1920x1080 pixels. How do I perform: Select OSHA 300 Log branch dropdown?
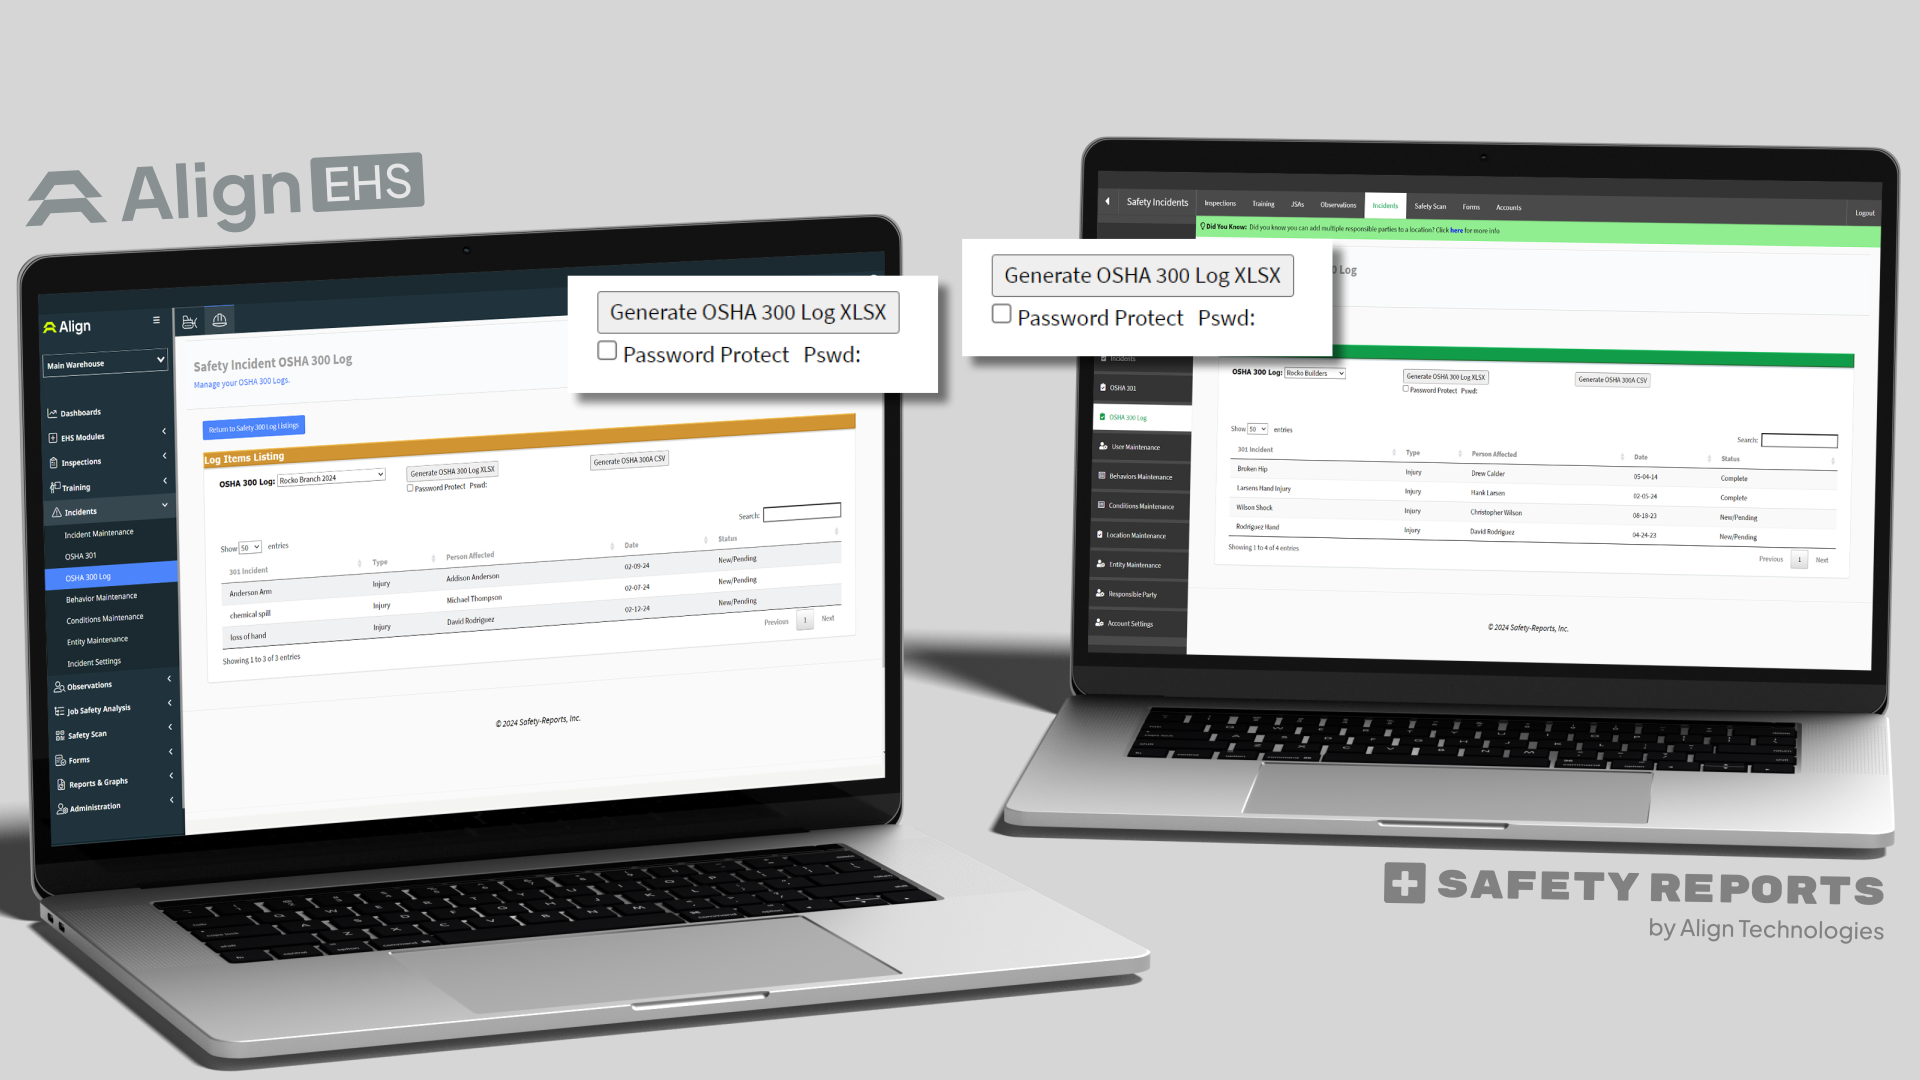[x=324, y=477]
